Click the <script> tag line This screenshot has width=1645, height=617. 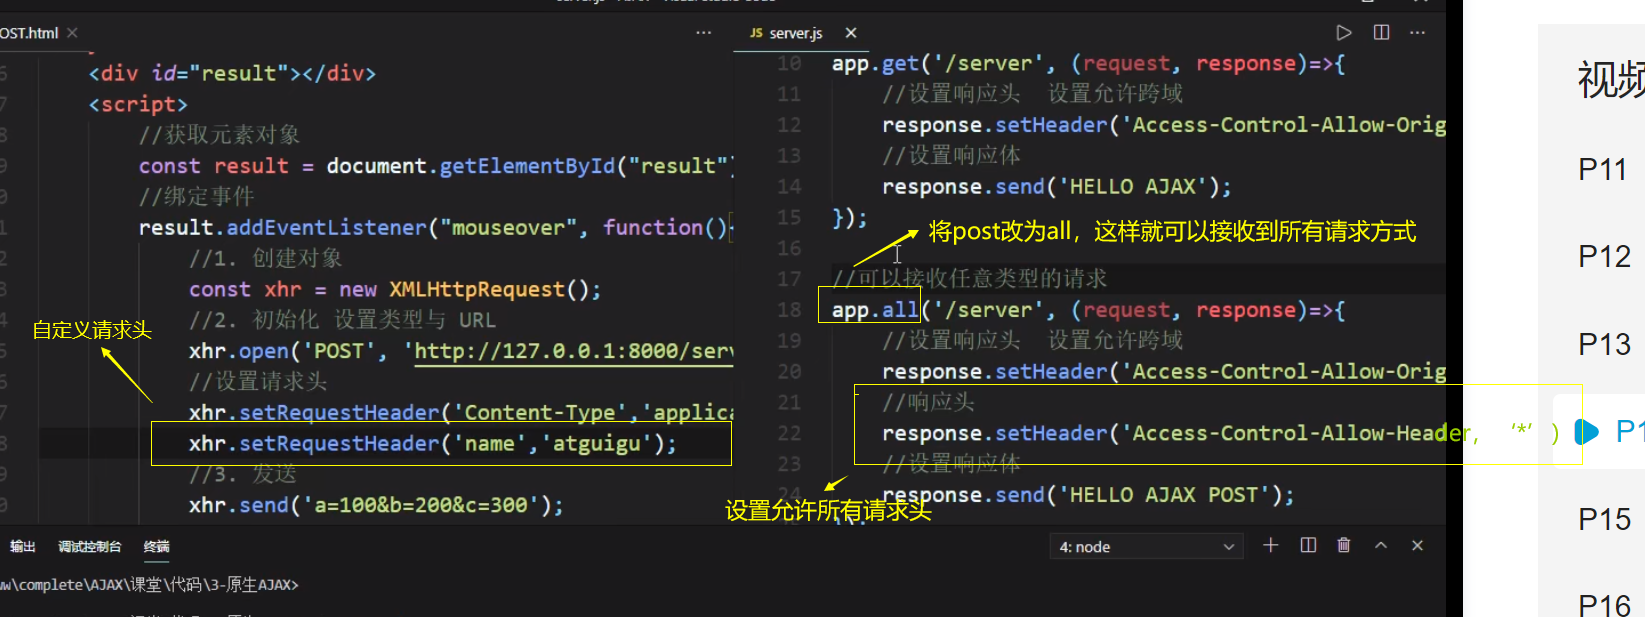coord(138,104)
